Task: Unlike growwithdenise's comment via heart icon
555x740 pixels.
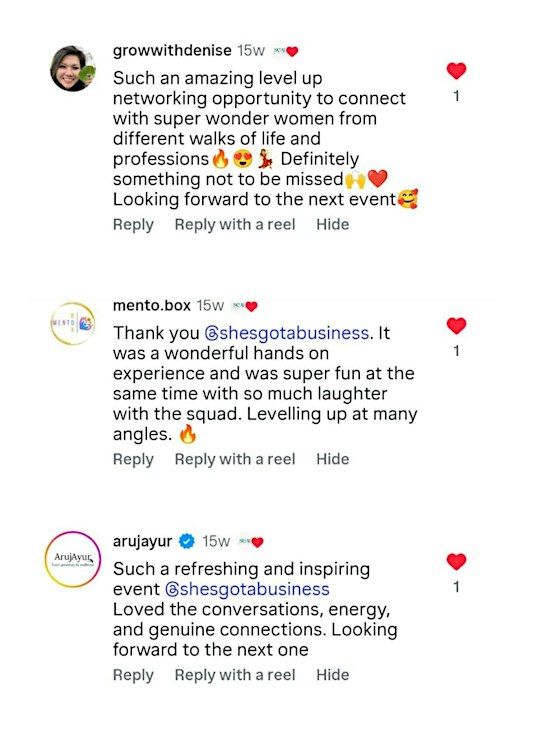Action: (x=456, y=71)
